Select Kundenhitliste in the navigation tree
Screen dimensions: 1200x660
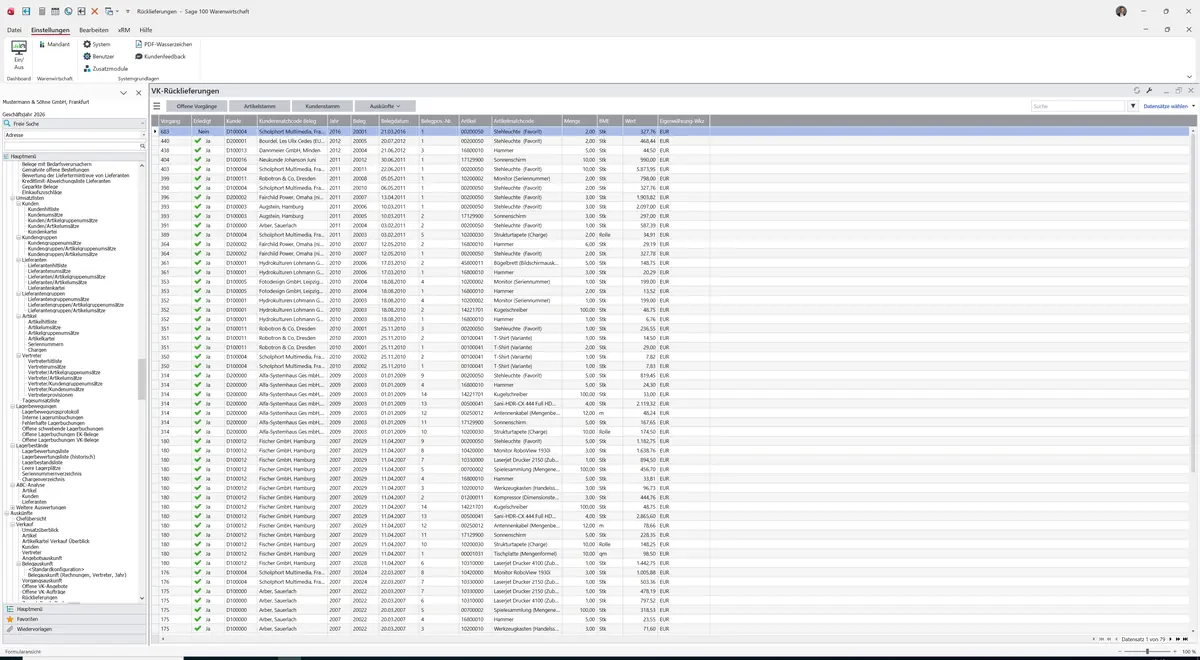(43, 209)
